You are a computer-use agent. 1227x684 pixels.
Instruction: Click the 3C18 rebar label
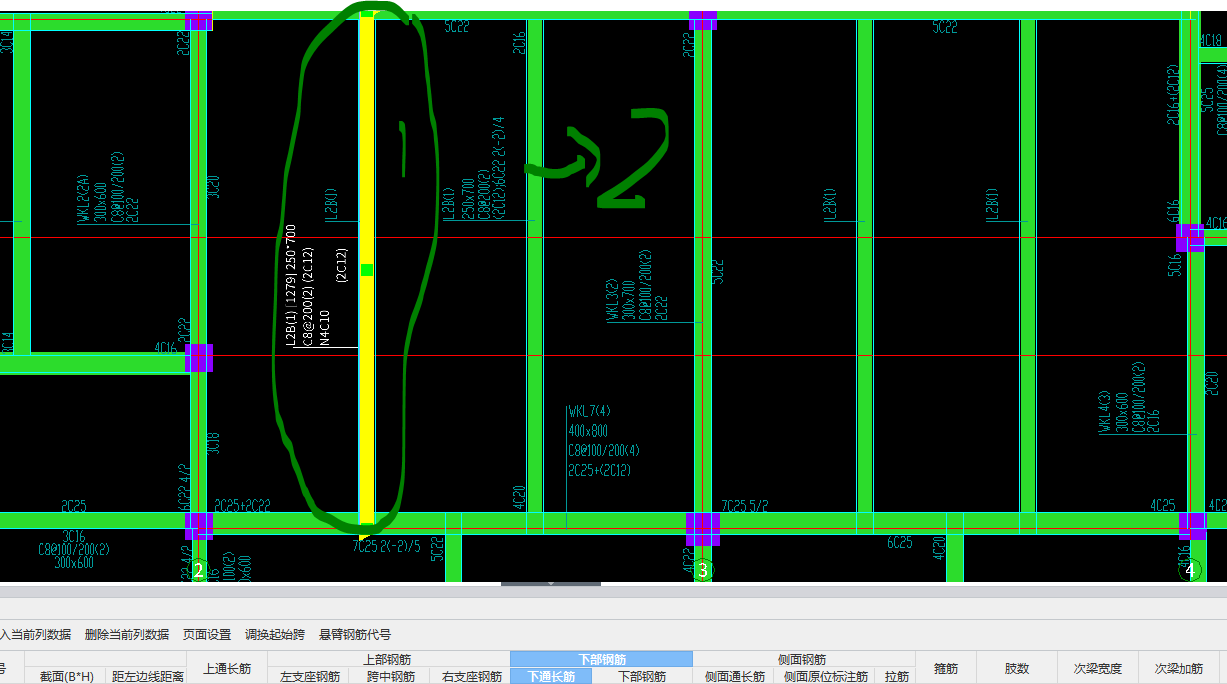point(213,444)
